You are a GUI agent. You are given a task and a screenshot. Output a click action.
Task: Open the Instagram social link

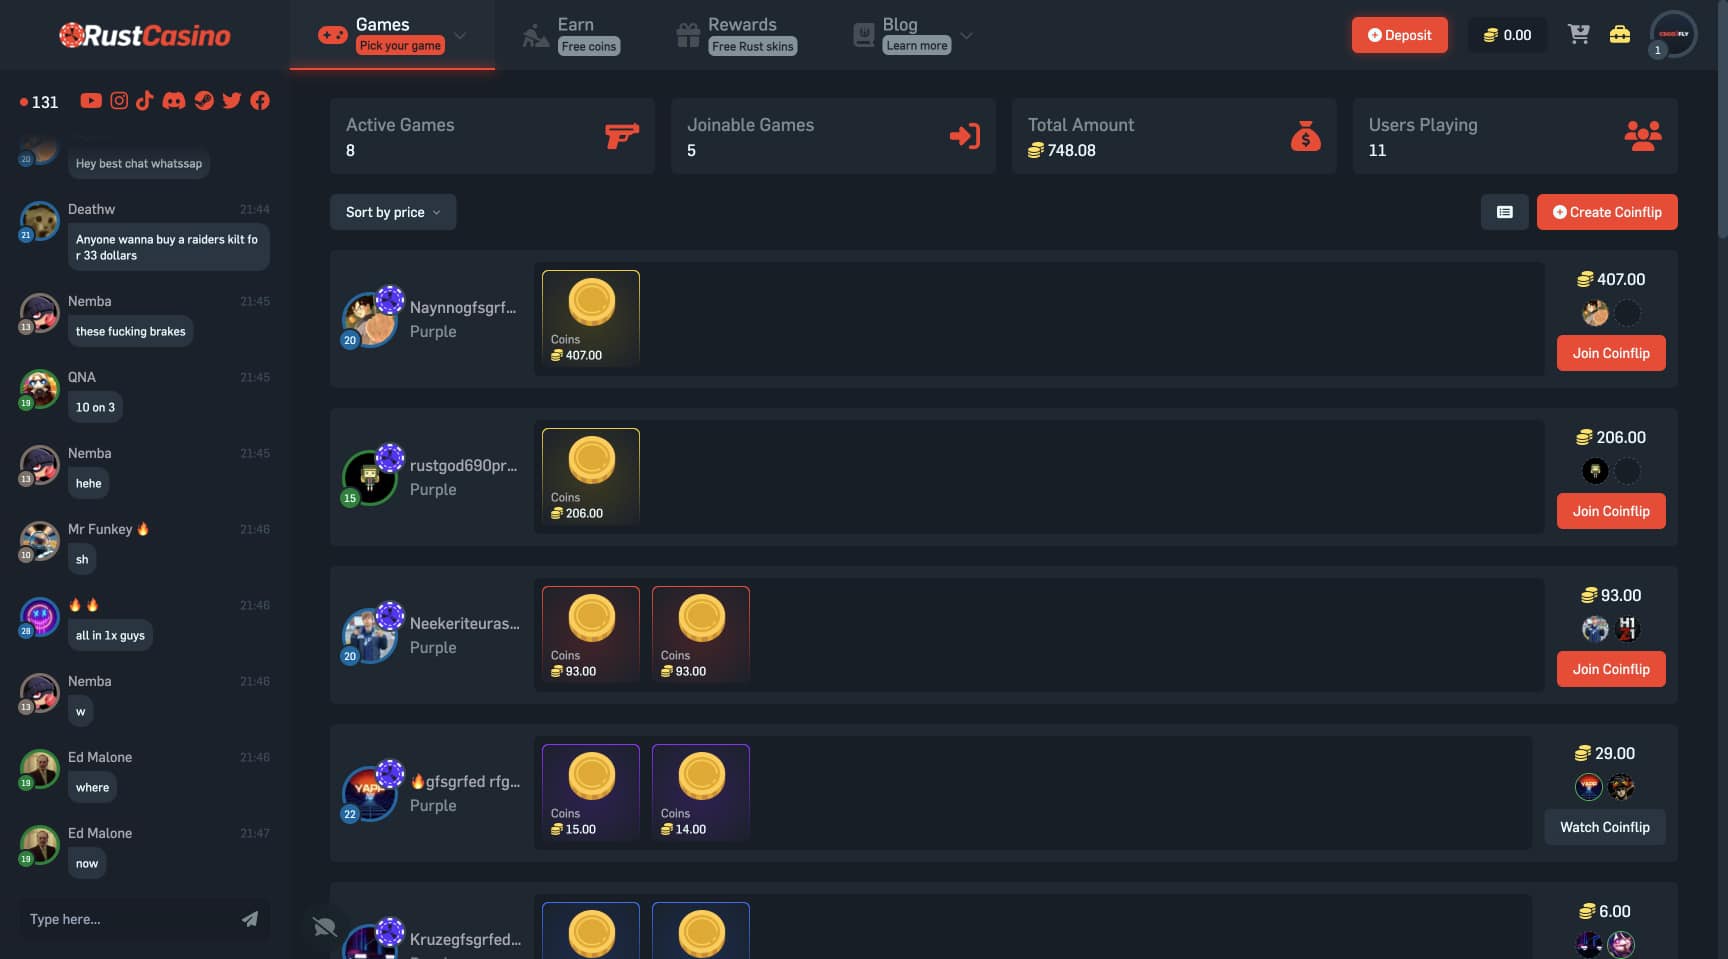point(119,101)
